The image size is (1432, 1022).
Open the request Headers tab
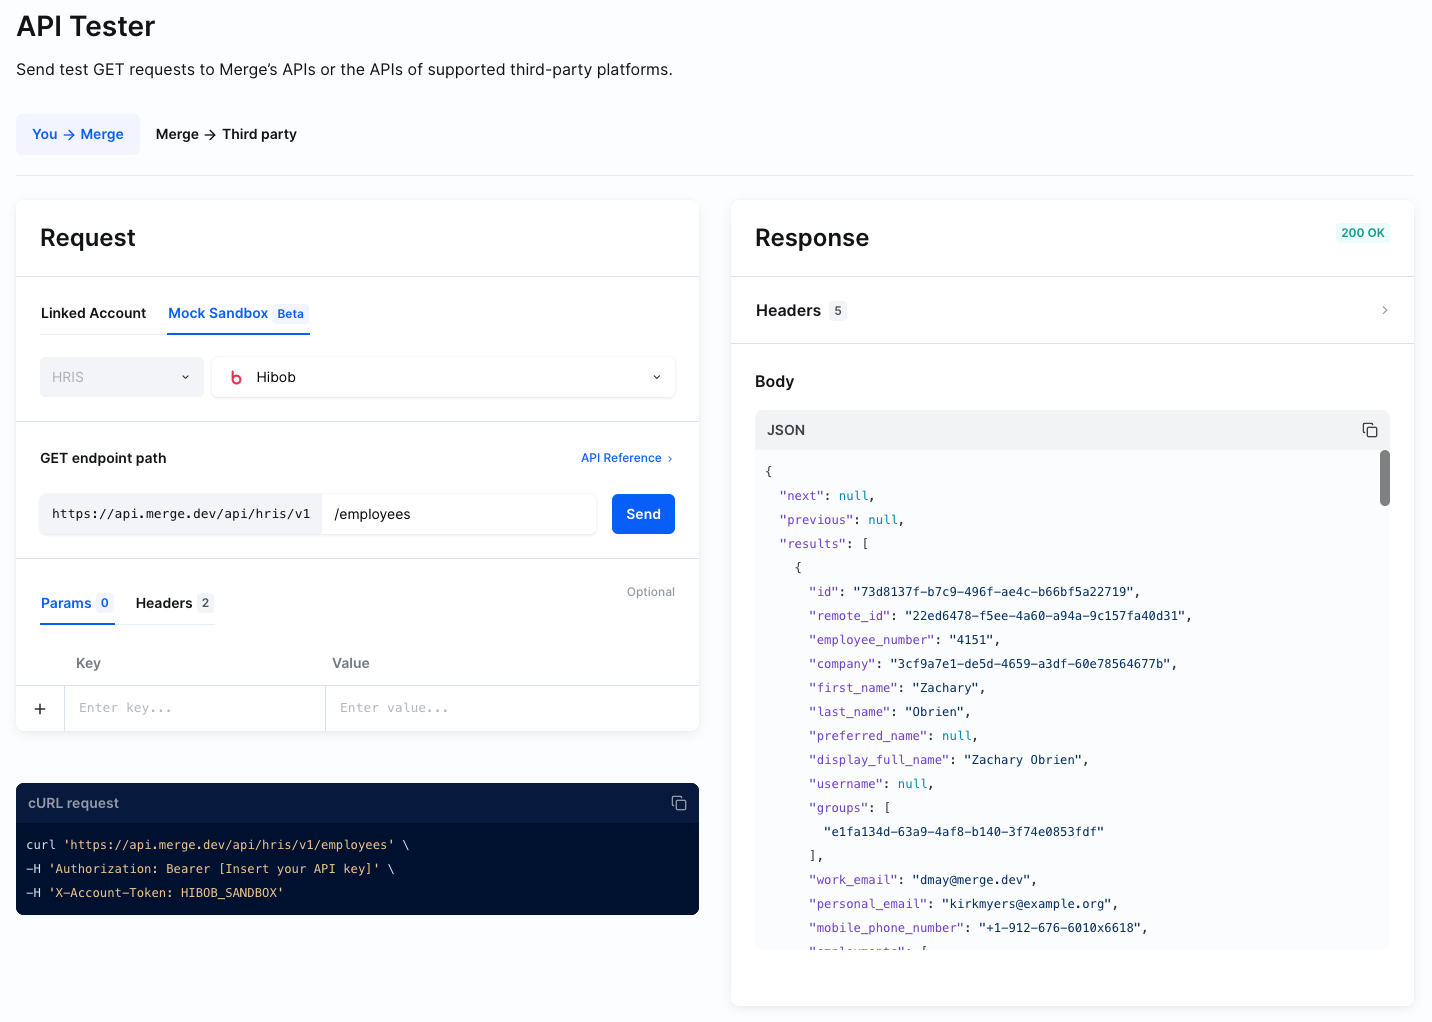(x=174, y=603)
